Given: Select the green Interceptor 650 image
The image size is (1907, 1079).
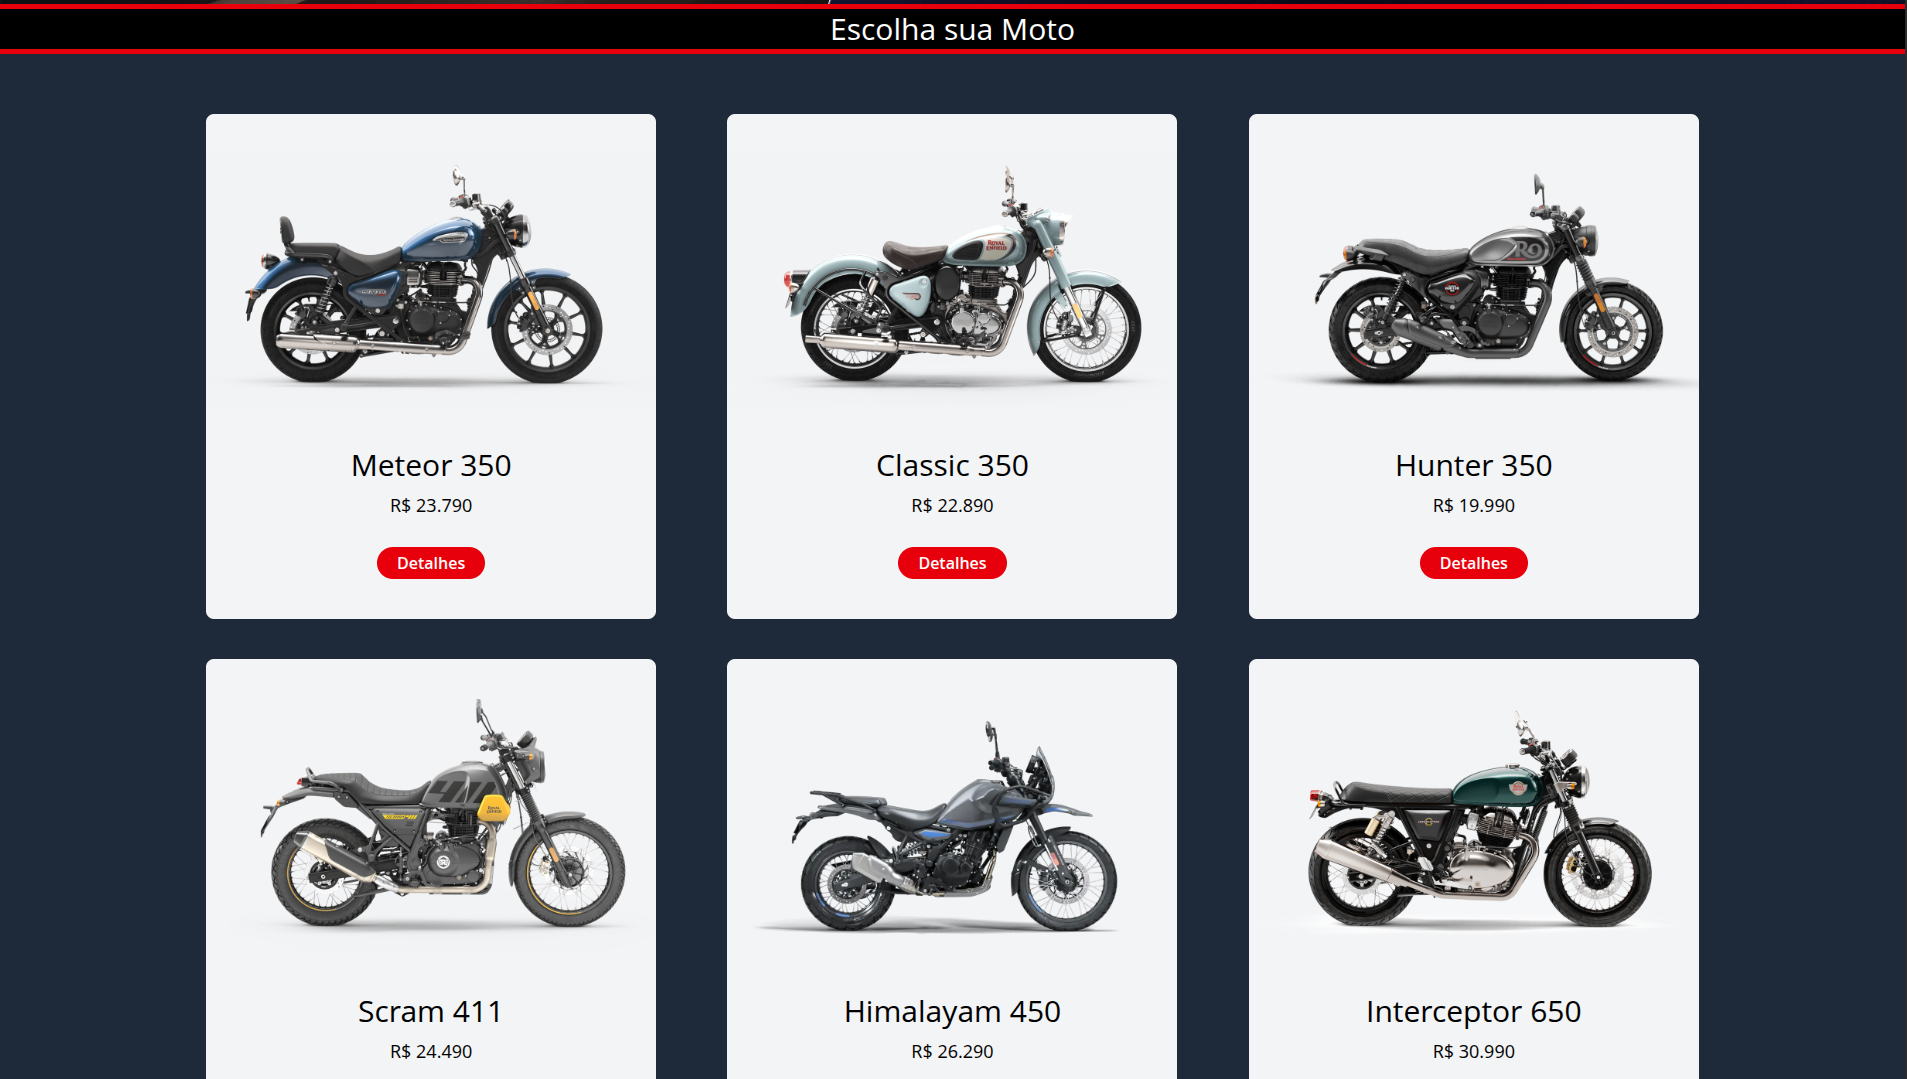Looking at the screenshot, I should click(x=1473, y=822).
